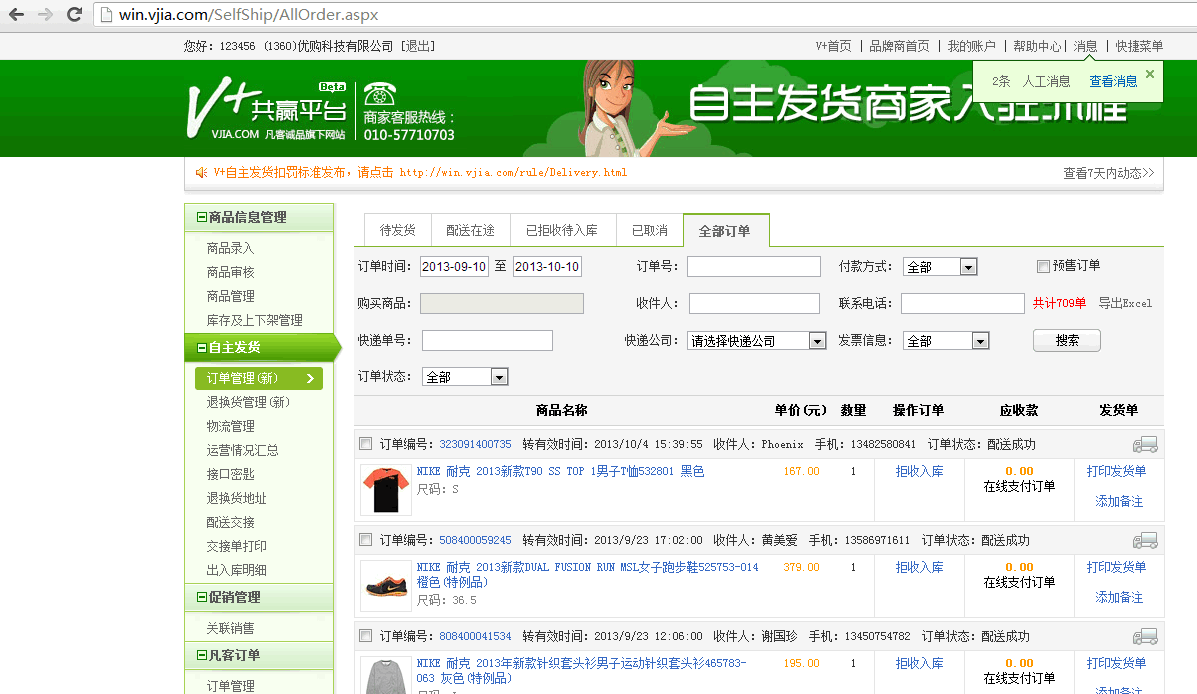The width and height of the screenshot is (1197, 694).
Task: Click 打印发货单 for order 508400059245
Action: click(x=1116, y=567)
